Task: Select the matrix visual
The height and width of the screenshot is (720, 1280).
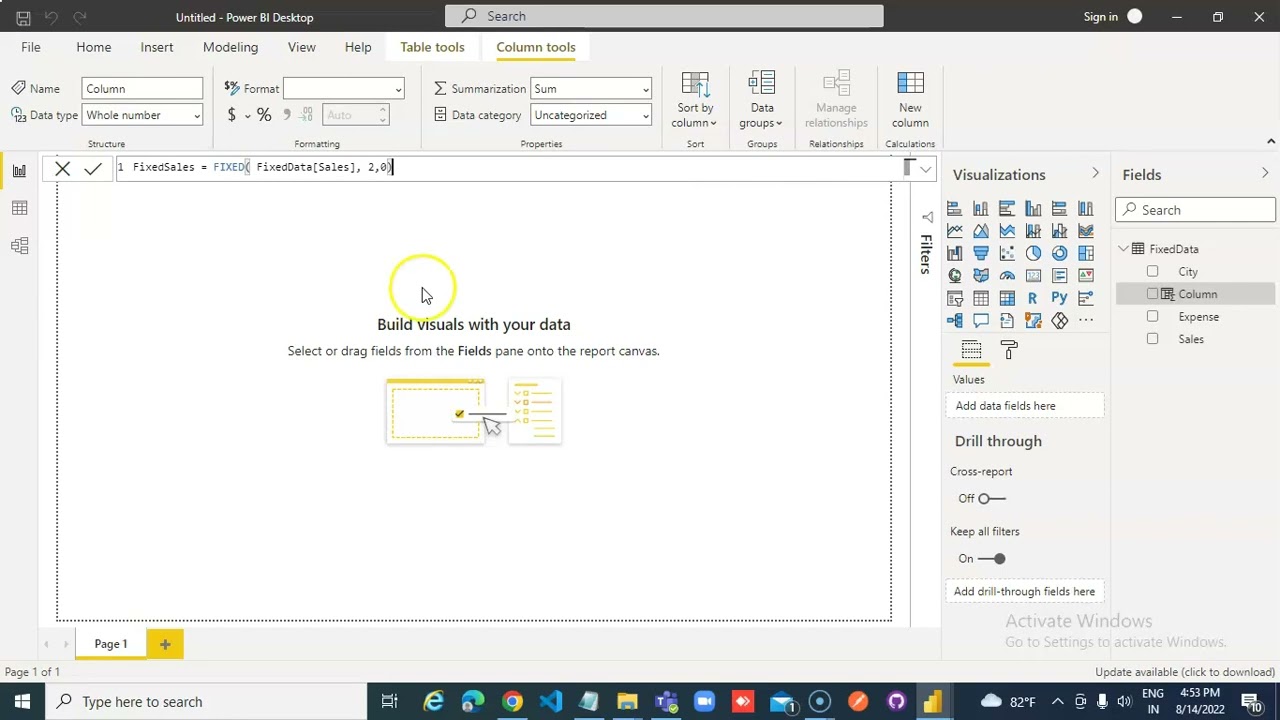Action: tap(1007, 298)
